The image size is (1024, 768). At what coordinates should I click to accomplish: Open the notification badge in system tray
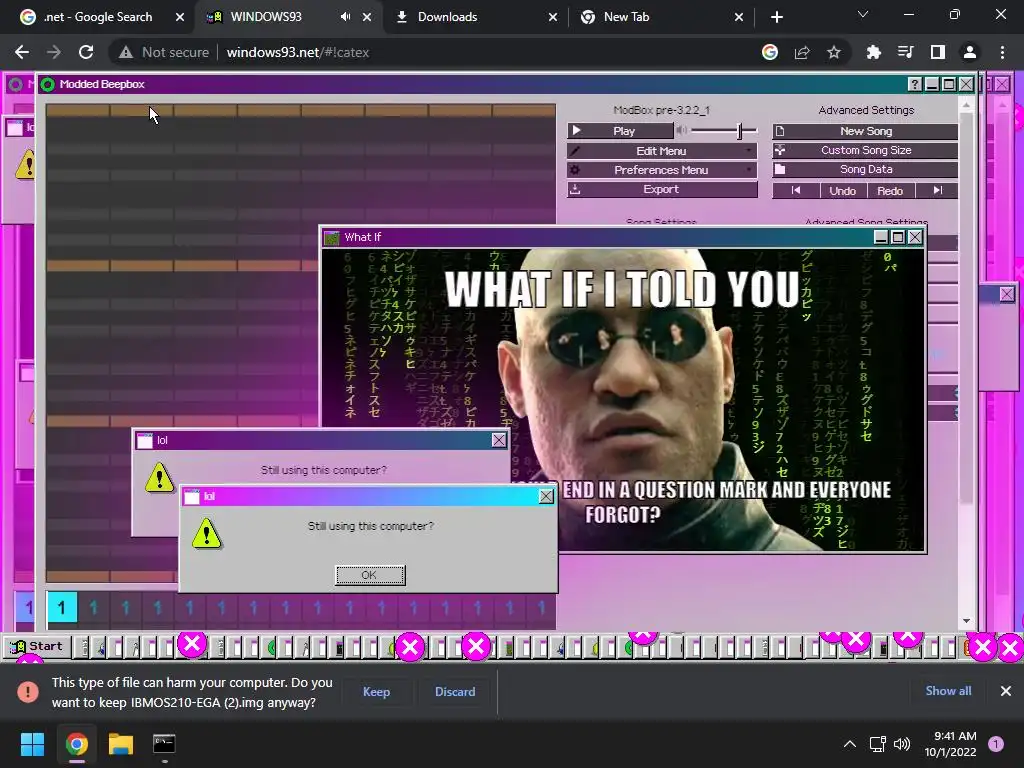click(x=995, y=744)
